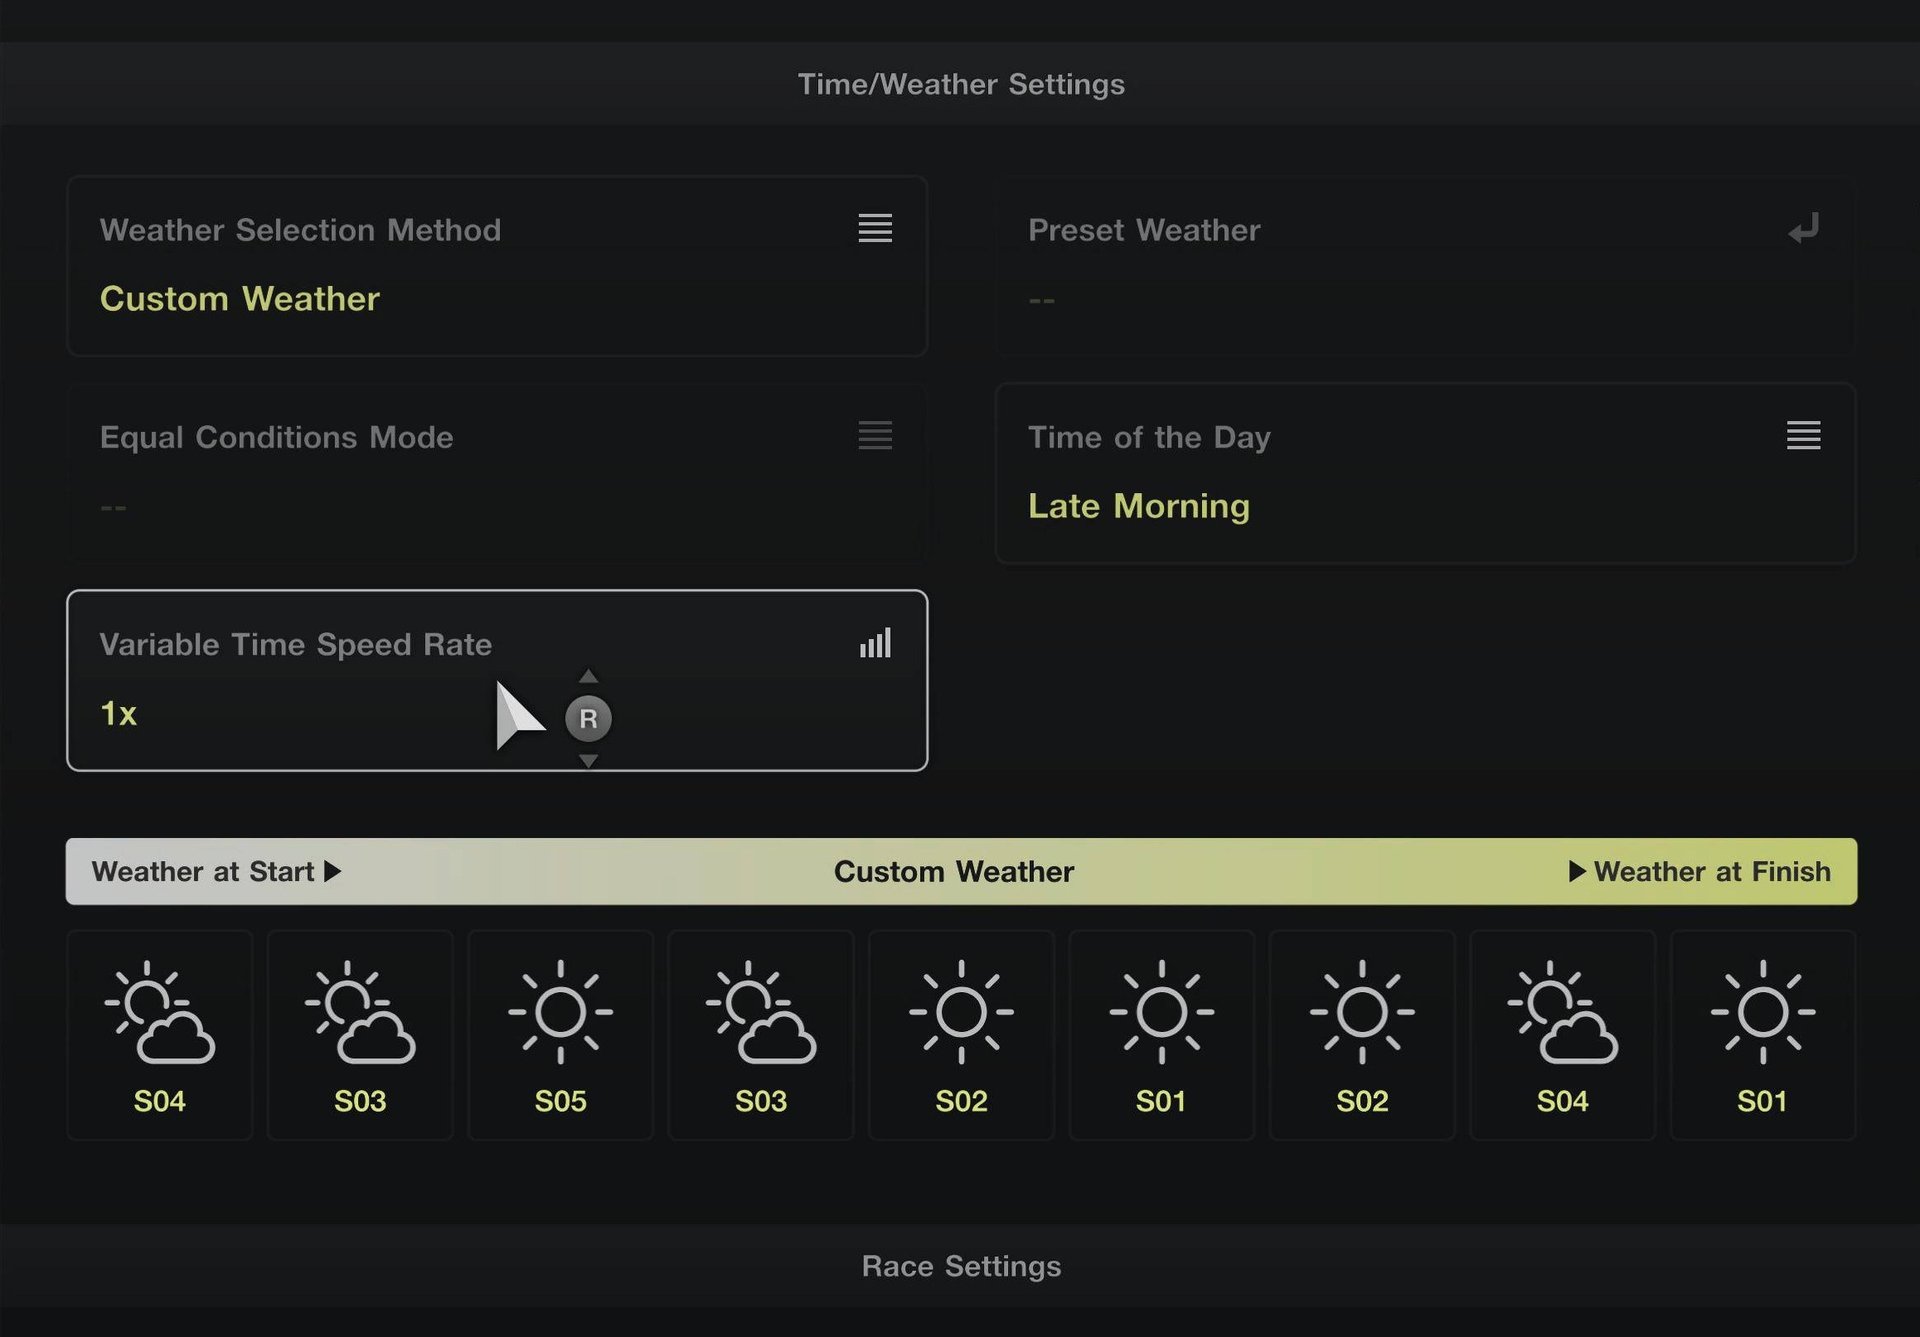Click the Variable Time Speed Rate bars icon
1920x1337 pixels.
(x=875, y=643)
